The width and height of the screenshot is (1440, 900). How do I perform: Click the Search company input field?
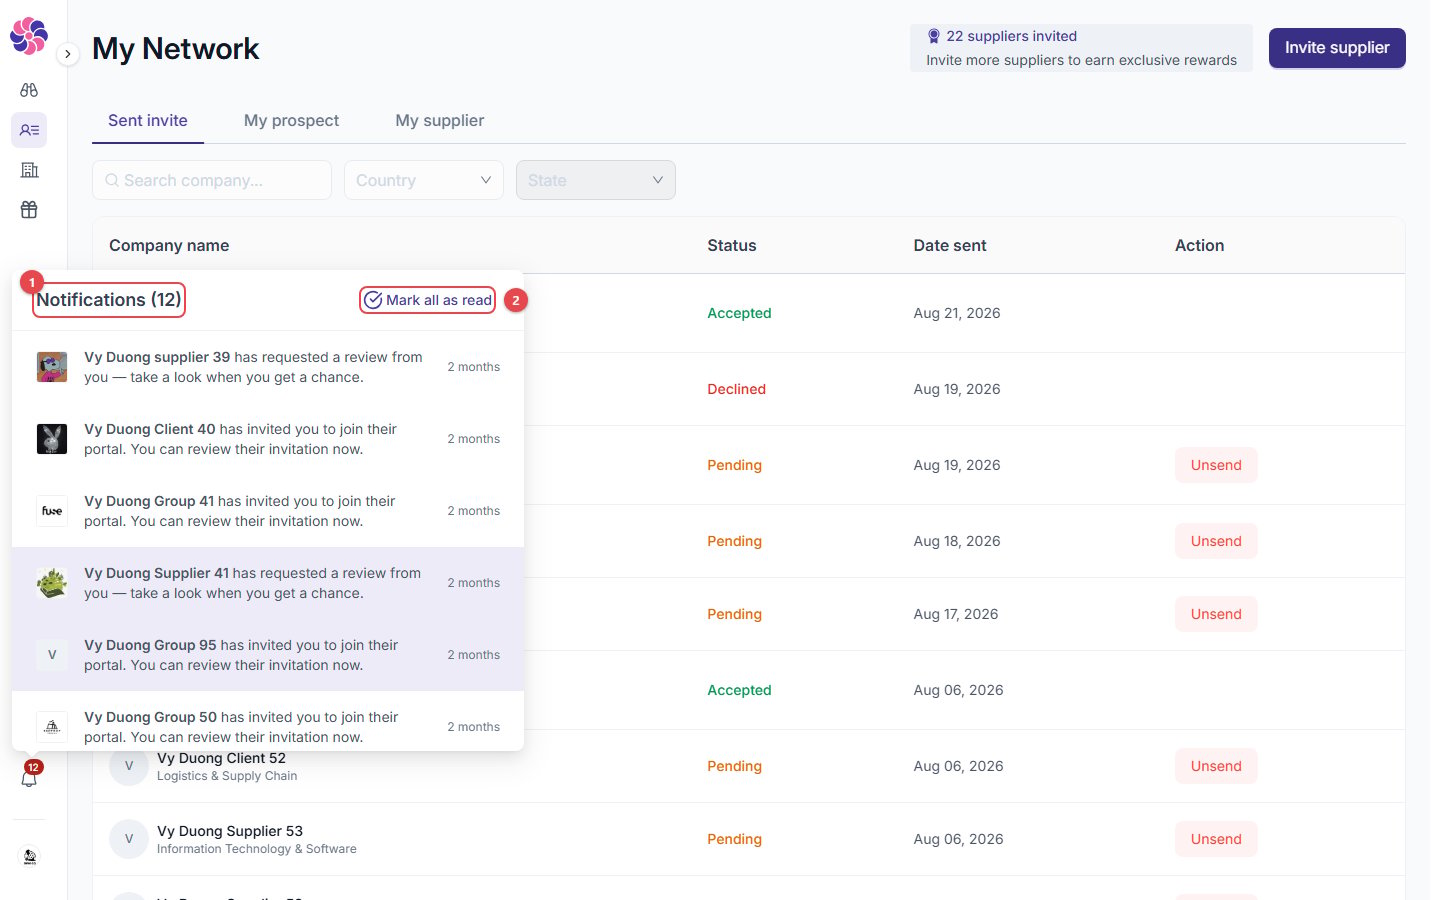tap(212, 180)
